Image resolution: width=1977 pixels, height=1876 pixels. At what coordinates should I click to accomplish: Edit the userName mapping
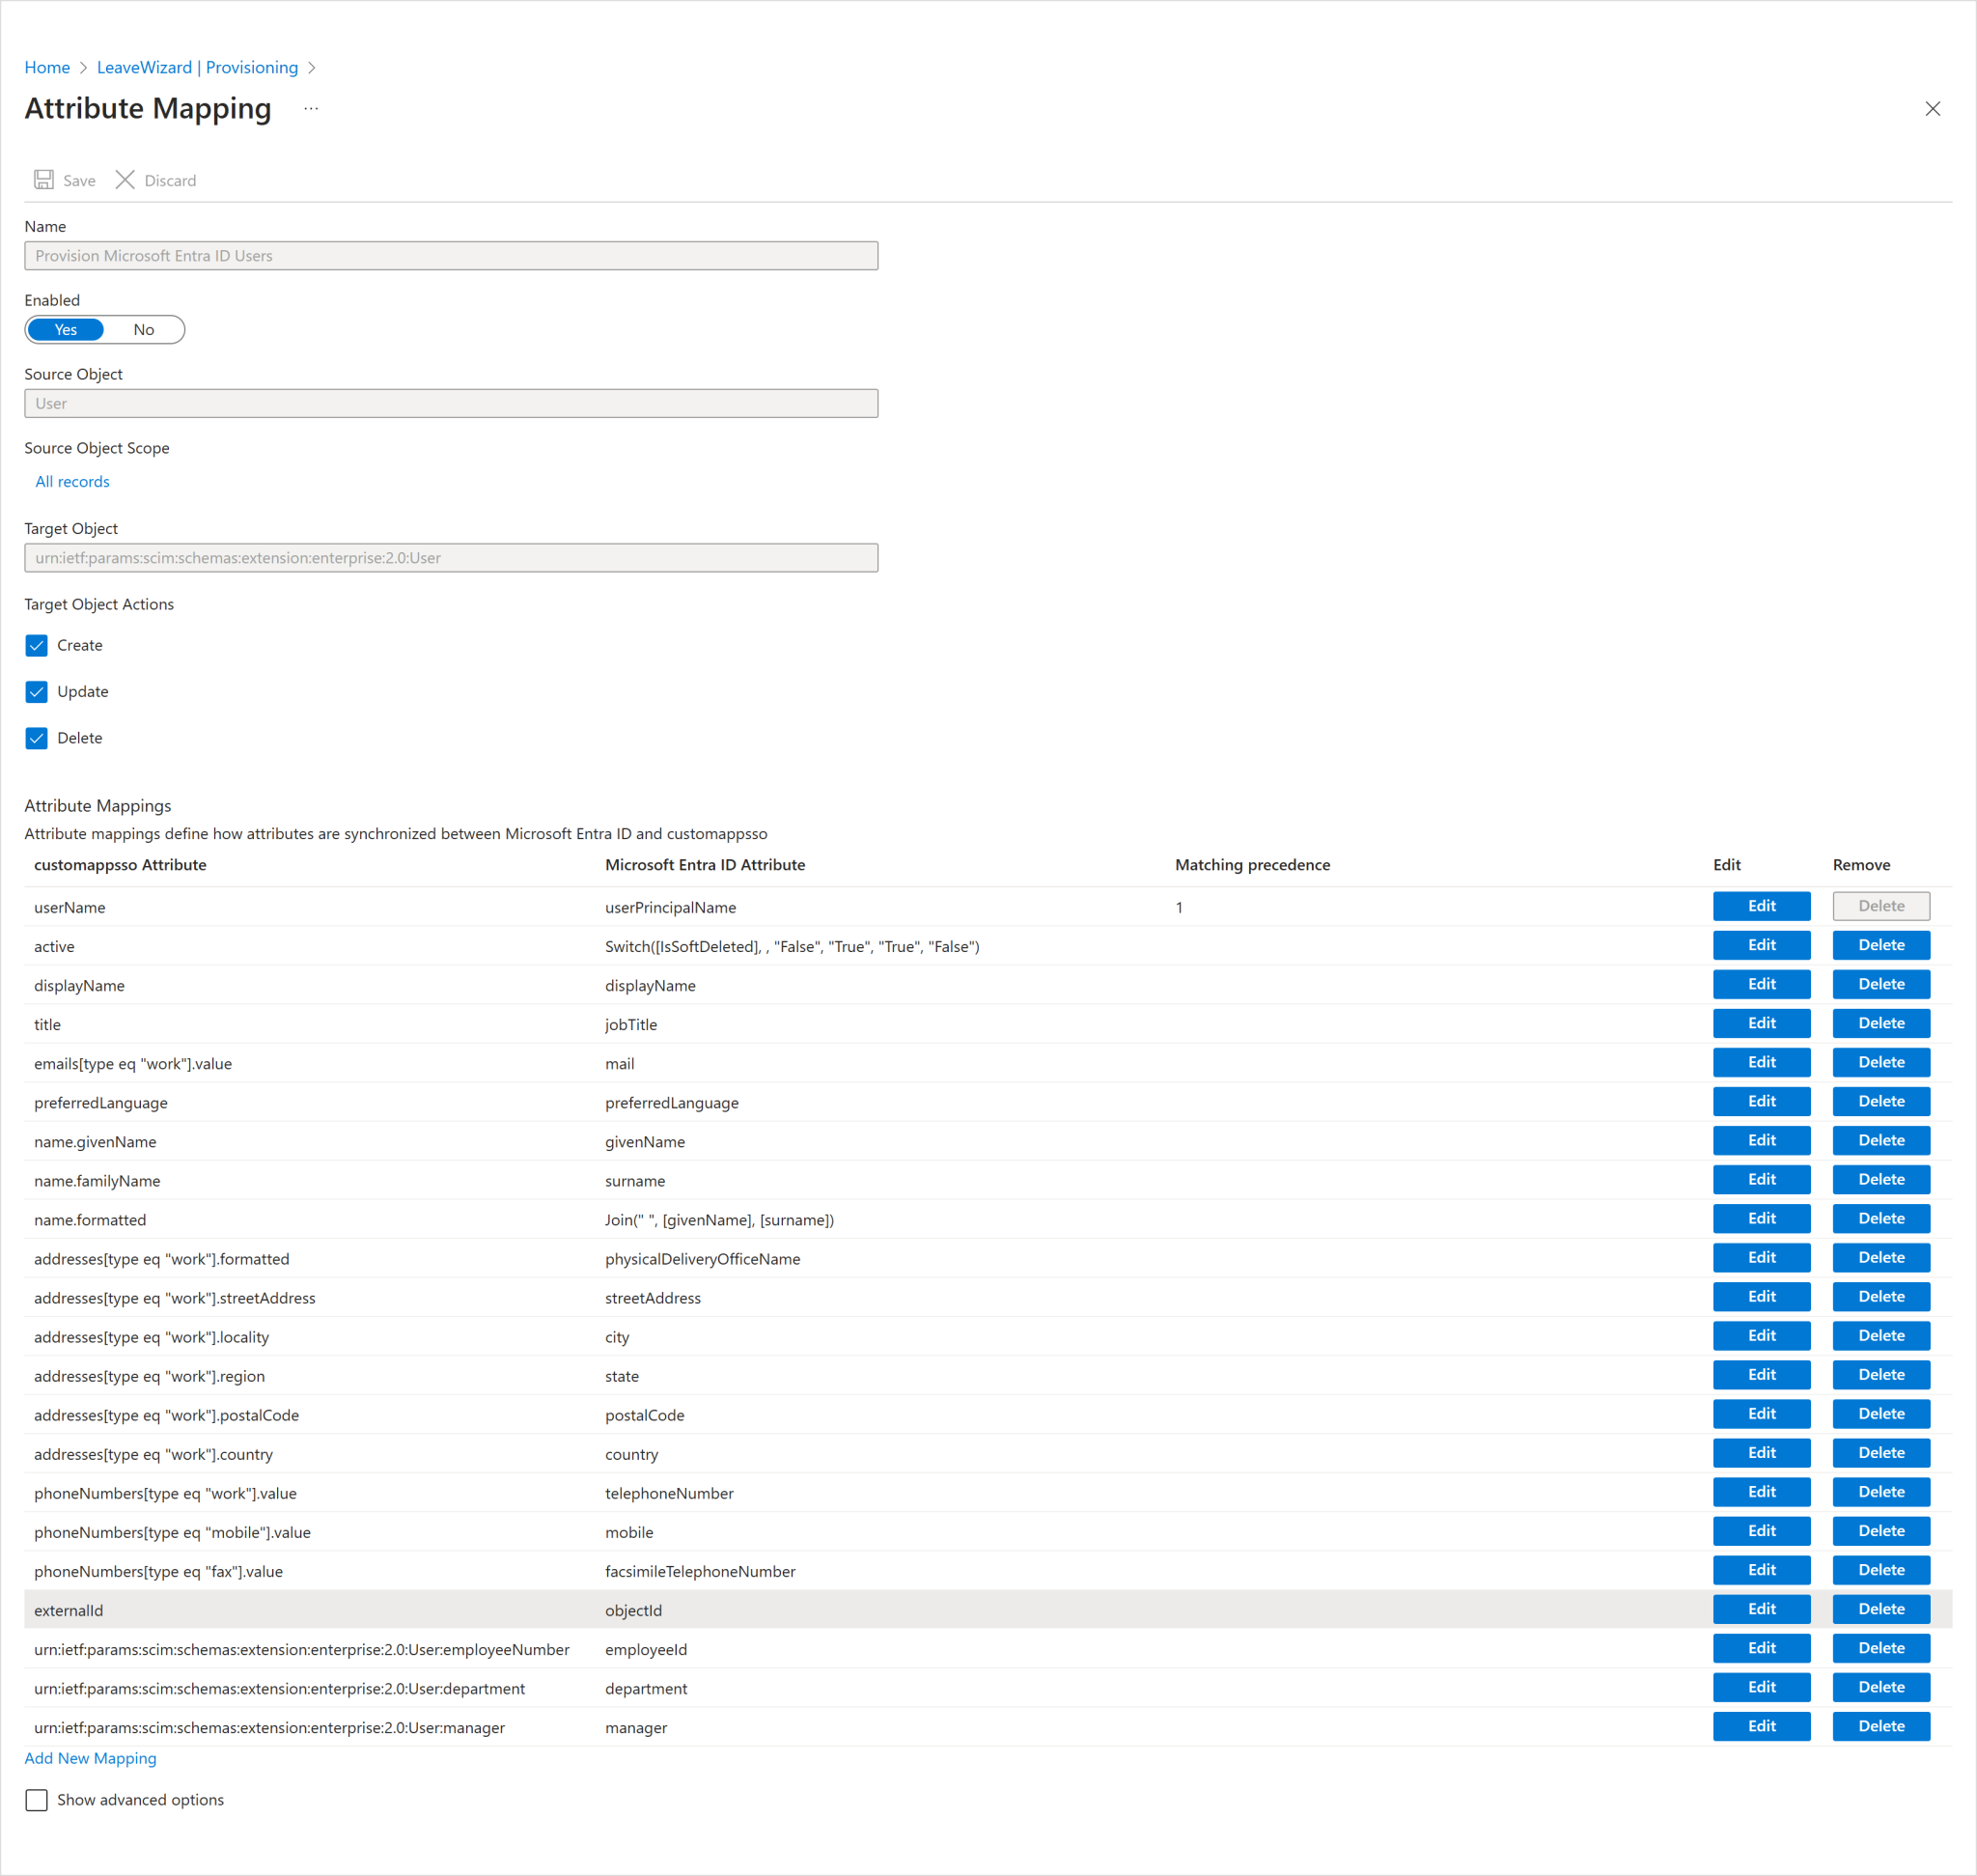pos(1761,906)
